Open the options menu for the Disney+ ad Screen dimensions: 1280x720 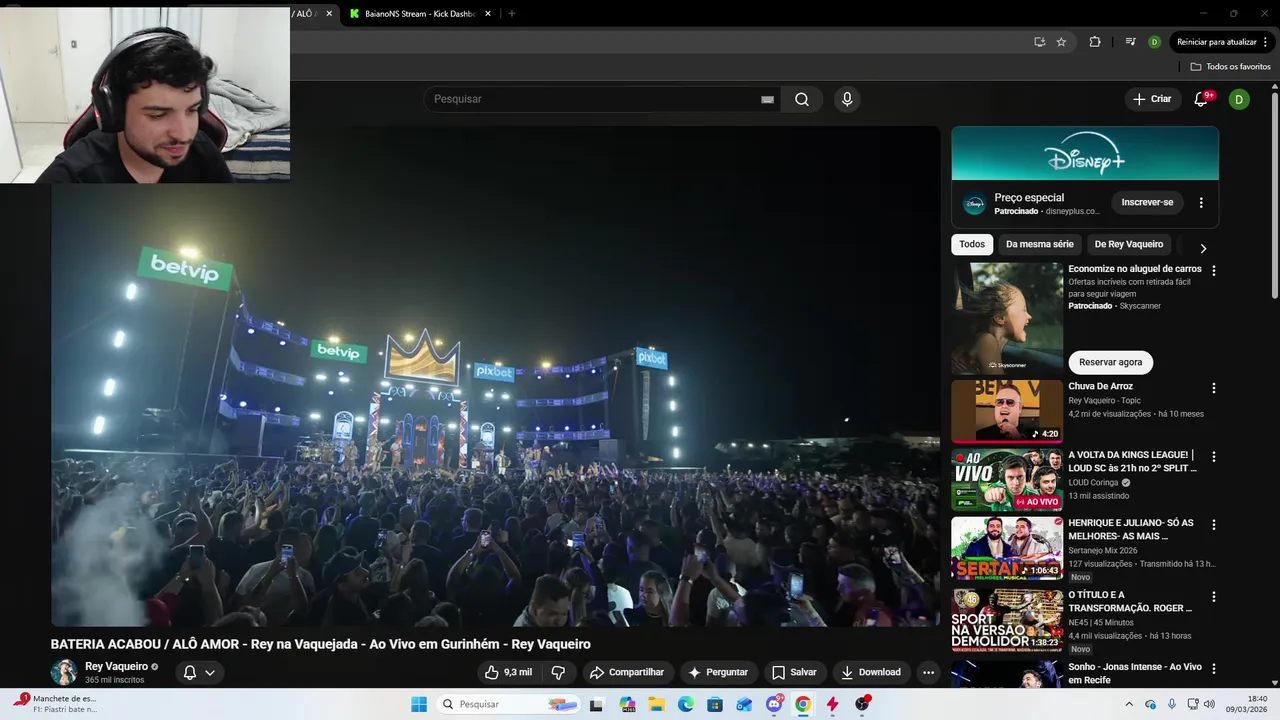[1201, 202]
